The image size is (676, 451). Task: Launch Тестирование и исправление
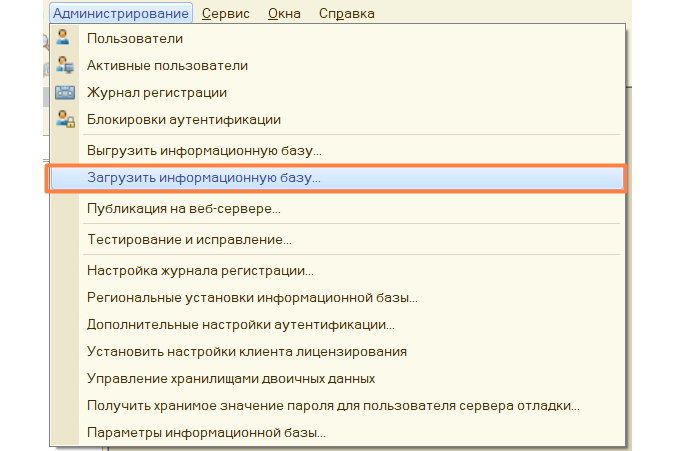pos(338,239)
